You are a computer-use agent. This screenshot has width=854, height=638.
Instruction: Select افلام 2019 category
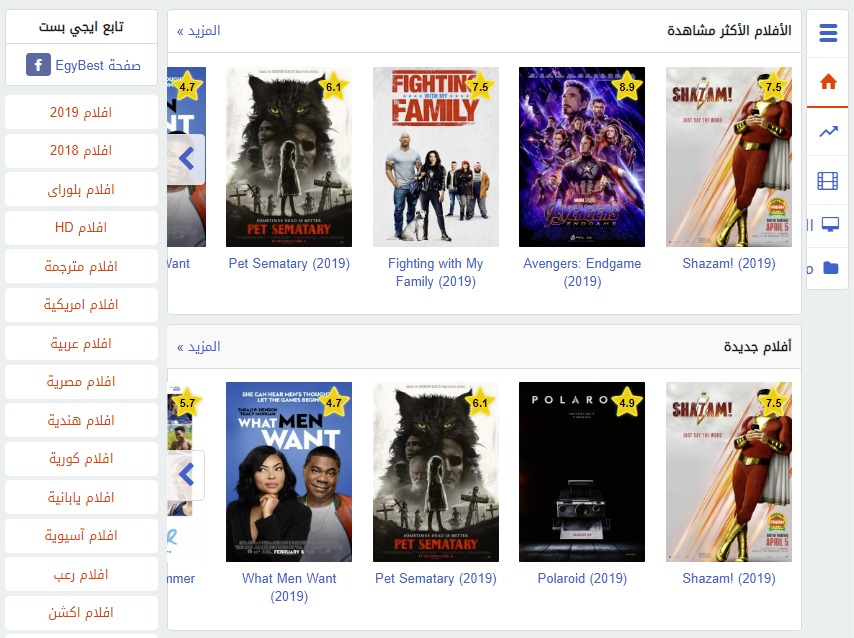[81, 112]
